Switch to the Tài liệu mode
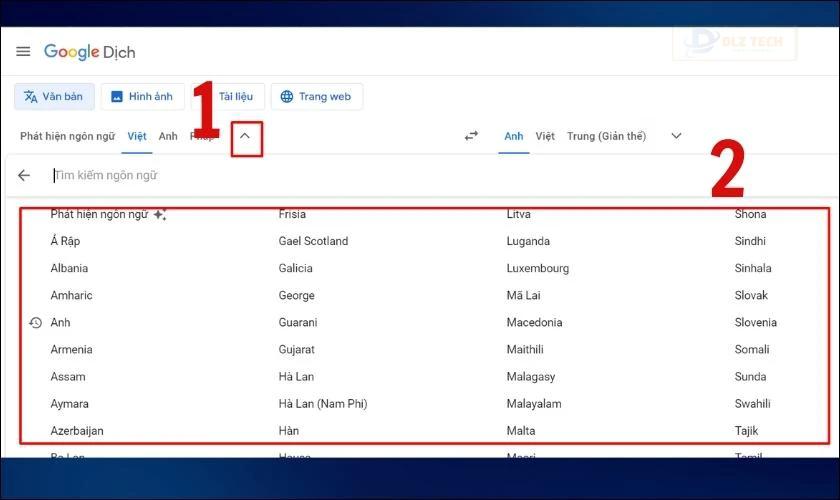 coord(235,96)
